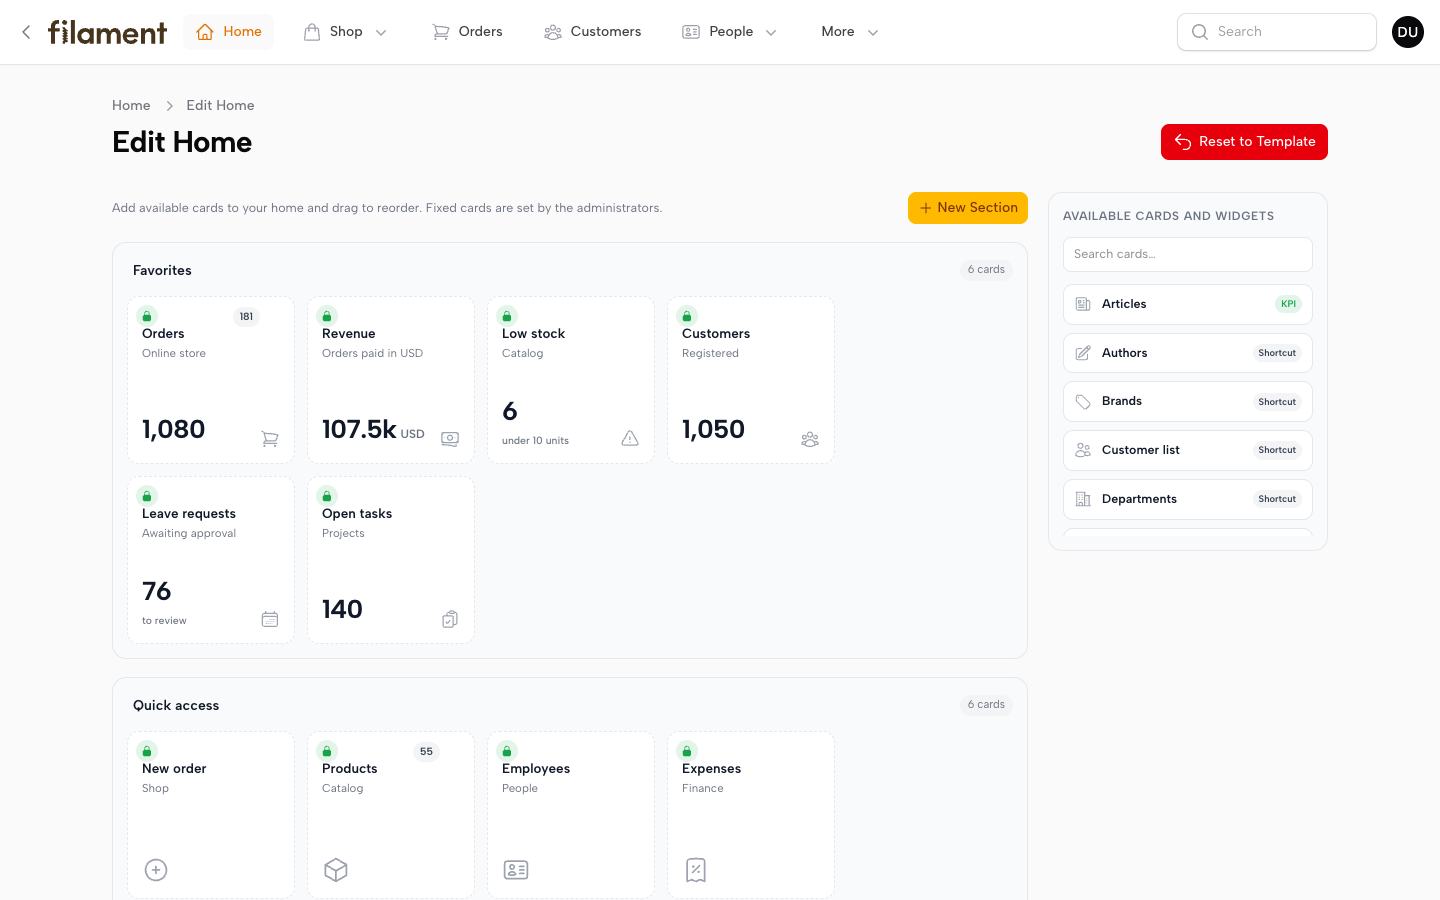The height and width of the screenshot is (900, 1440).
Task: Click the Quick access section title
Action: (176, 705)
